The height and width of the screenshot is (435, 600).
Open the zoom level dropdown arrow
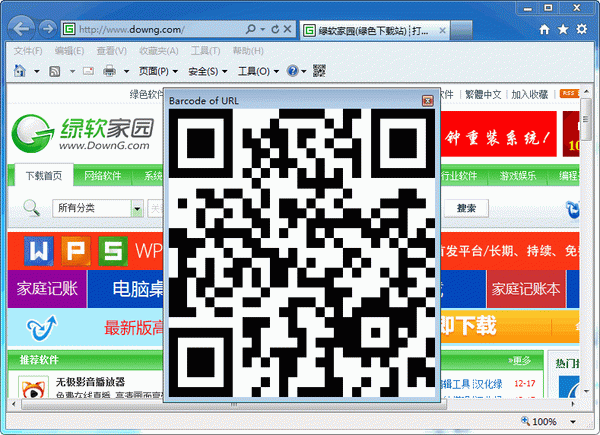573,422
